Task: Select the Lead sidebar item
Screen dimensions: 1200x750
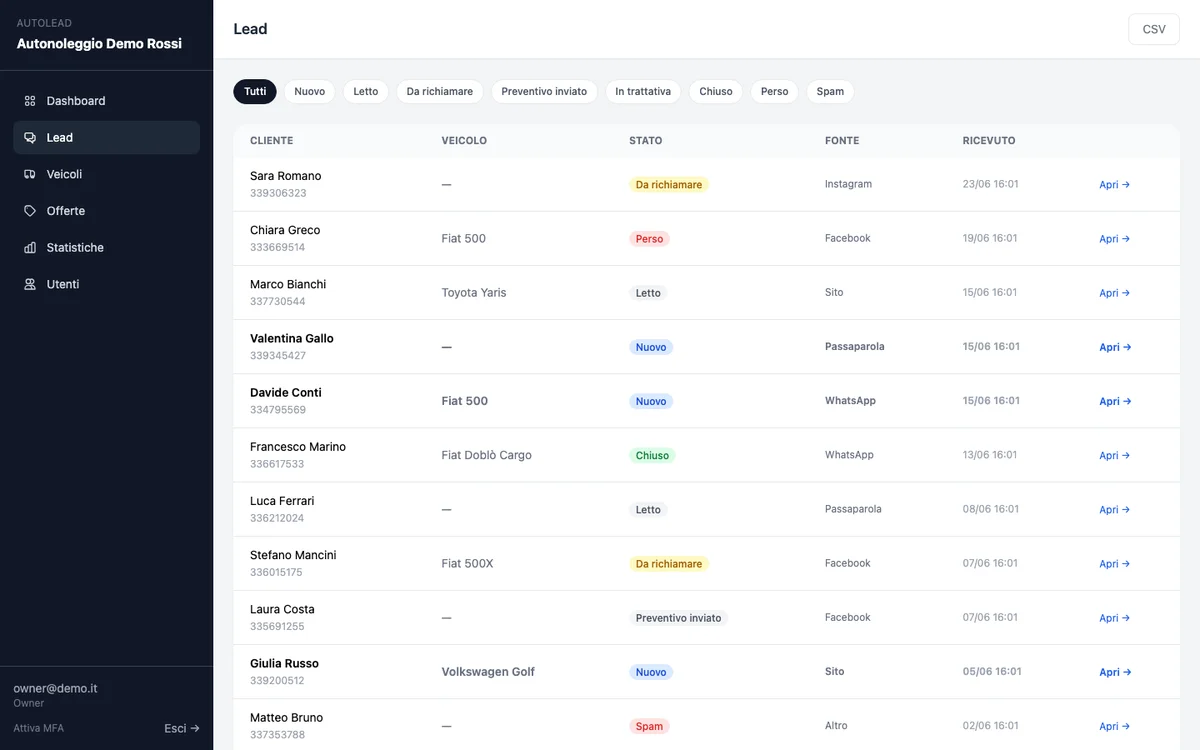Action: [107, 138]
